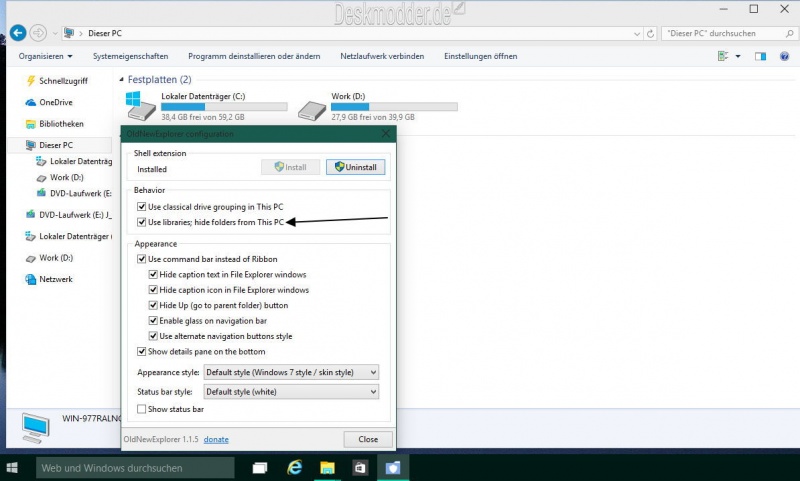Click the donate link
This screenshot has height=481, width=800.
[216, 439]
